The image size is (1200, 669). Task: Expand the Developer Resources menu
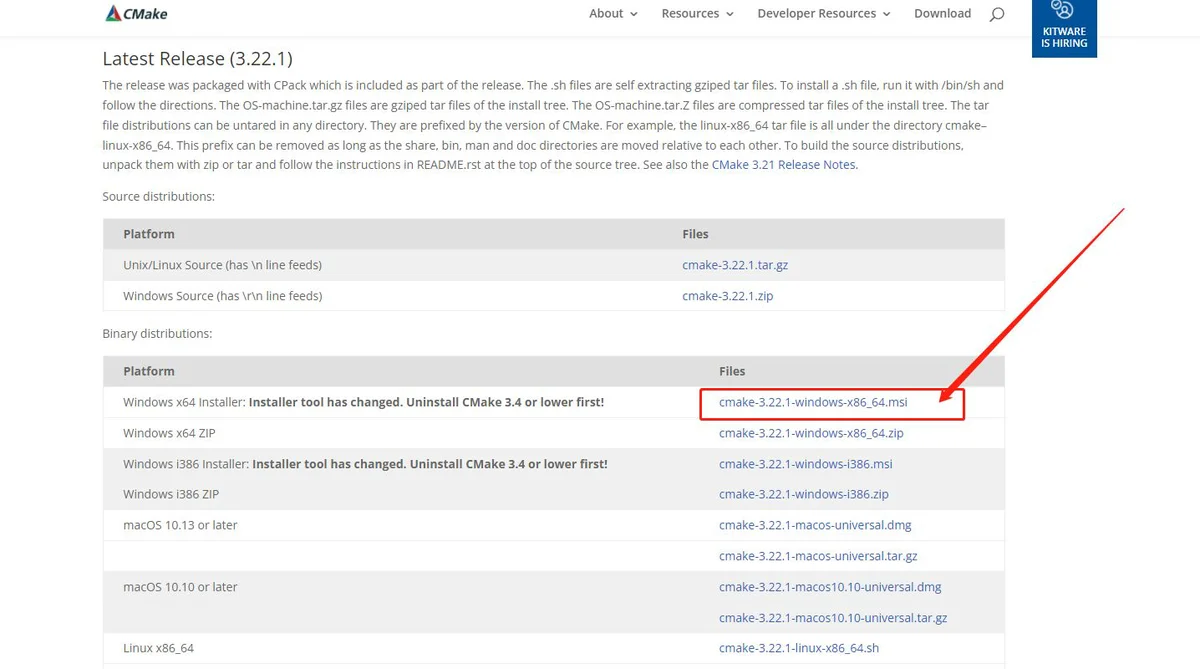coord(824,14)
